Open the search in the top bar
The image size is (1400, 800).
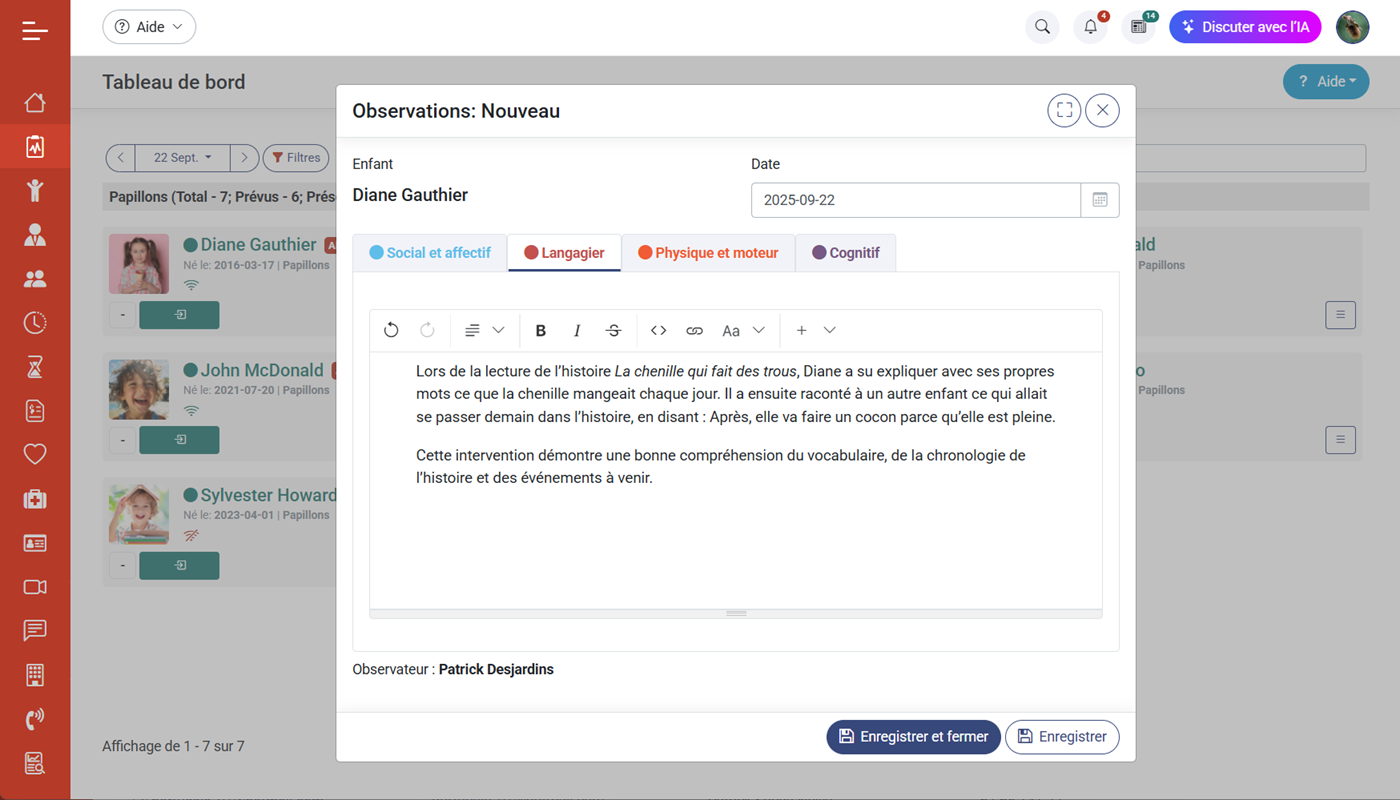pos(1042,27)
